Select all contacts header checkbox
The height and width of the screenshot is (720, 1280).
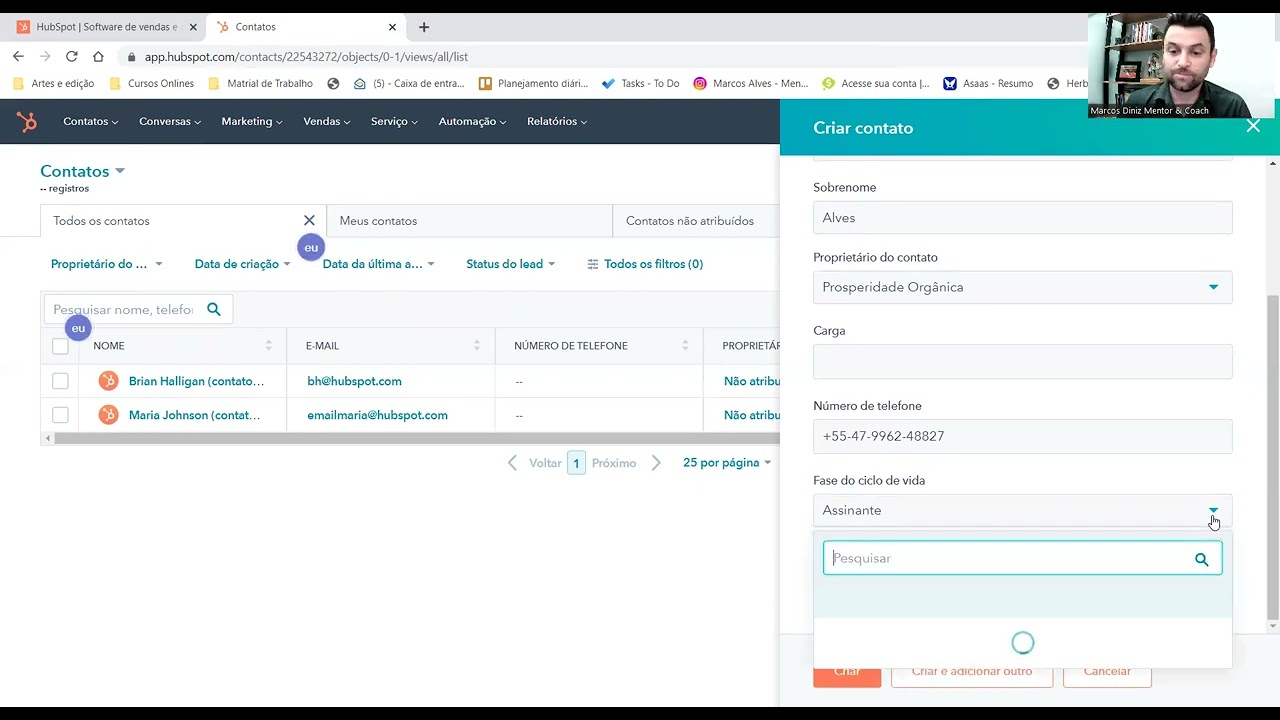coord(60,346)
